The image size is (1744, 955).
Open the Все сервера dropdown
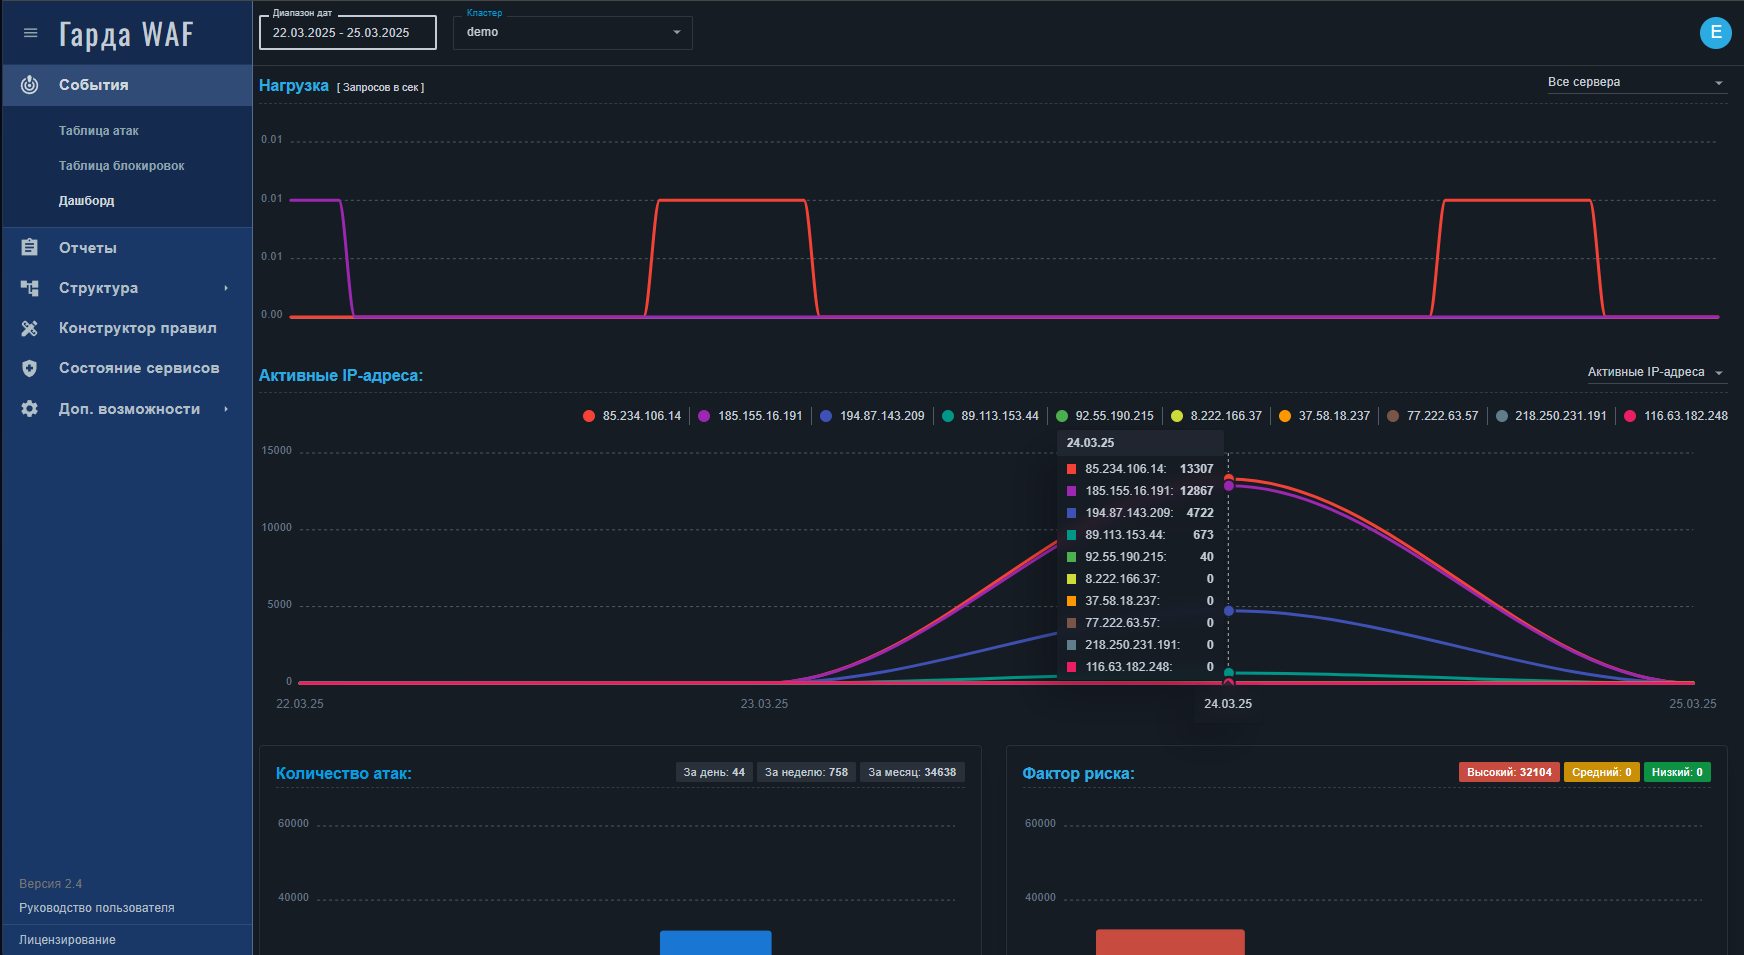tap(1636, 83)
